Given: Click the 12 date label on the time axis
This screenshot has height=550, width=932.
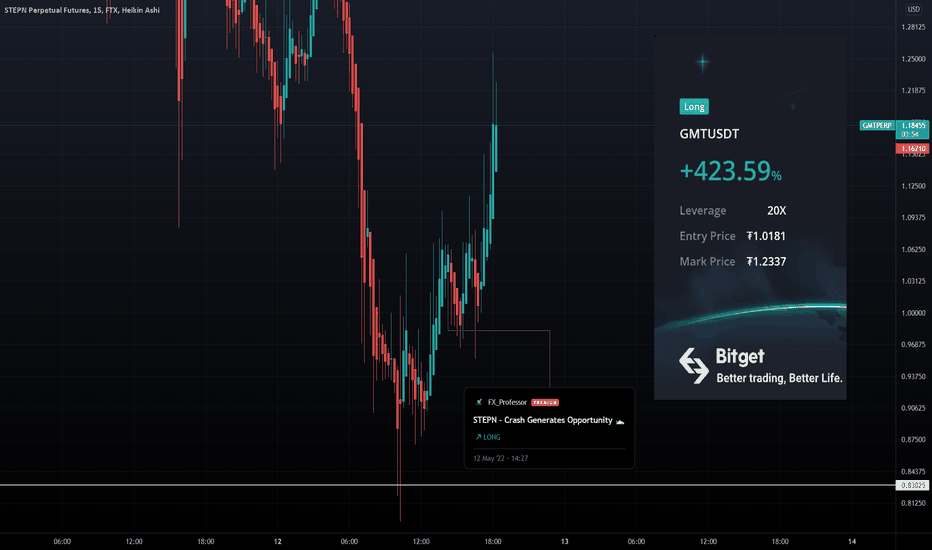Looking at the screenshot, I should click(278, 541).
